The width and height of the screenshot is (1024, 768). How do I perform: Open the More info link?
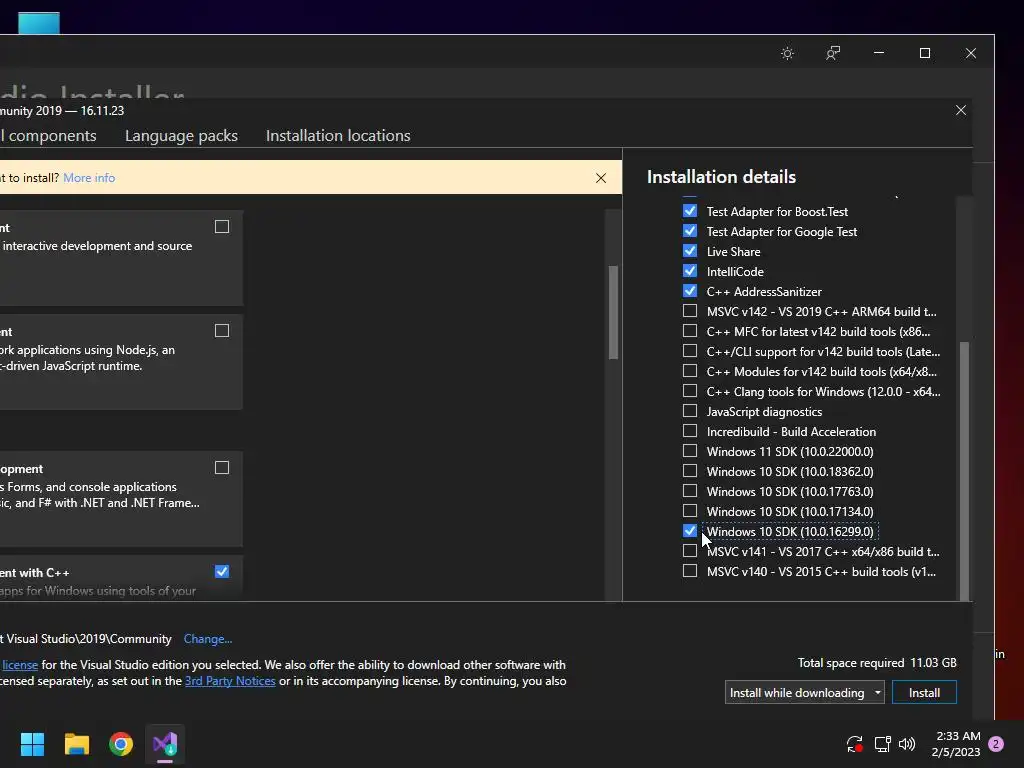click(x=89, y=178)
